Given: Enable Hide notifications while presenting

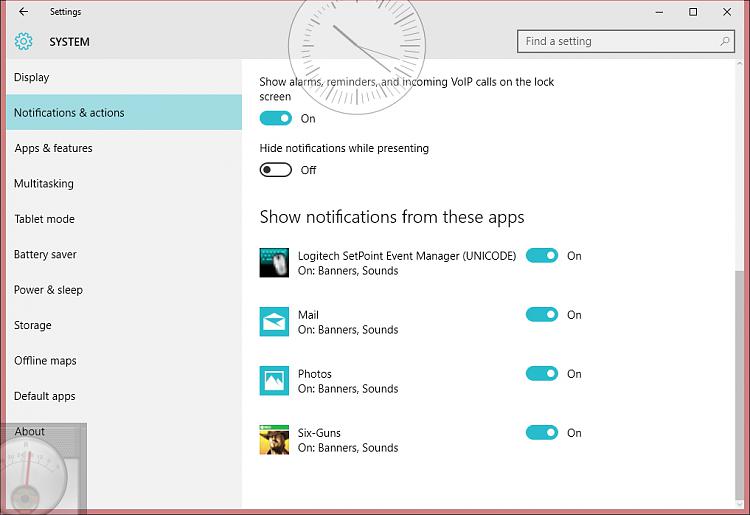Looking at the screenshot, I should [x=276, y=170].
